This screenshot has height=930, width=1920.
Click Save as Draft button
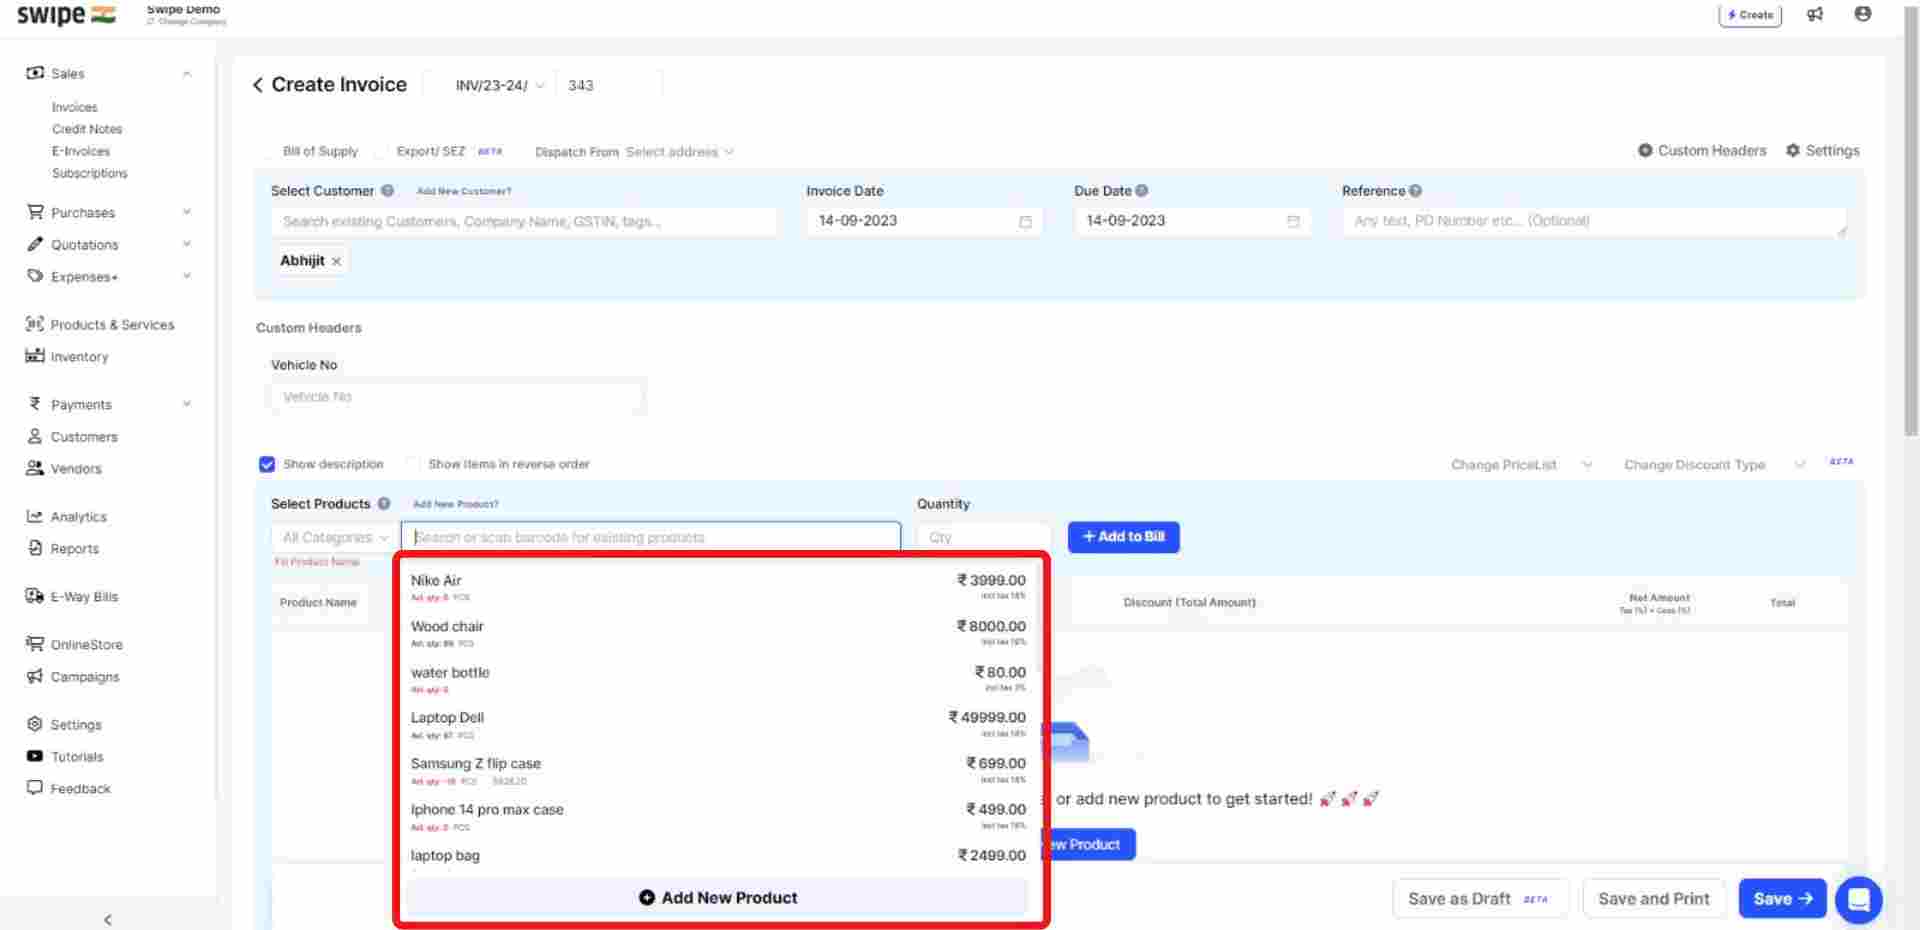(x=1480, y=899)
